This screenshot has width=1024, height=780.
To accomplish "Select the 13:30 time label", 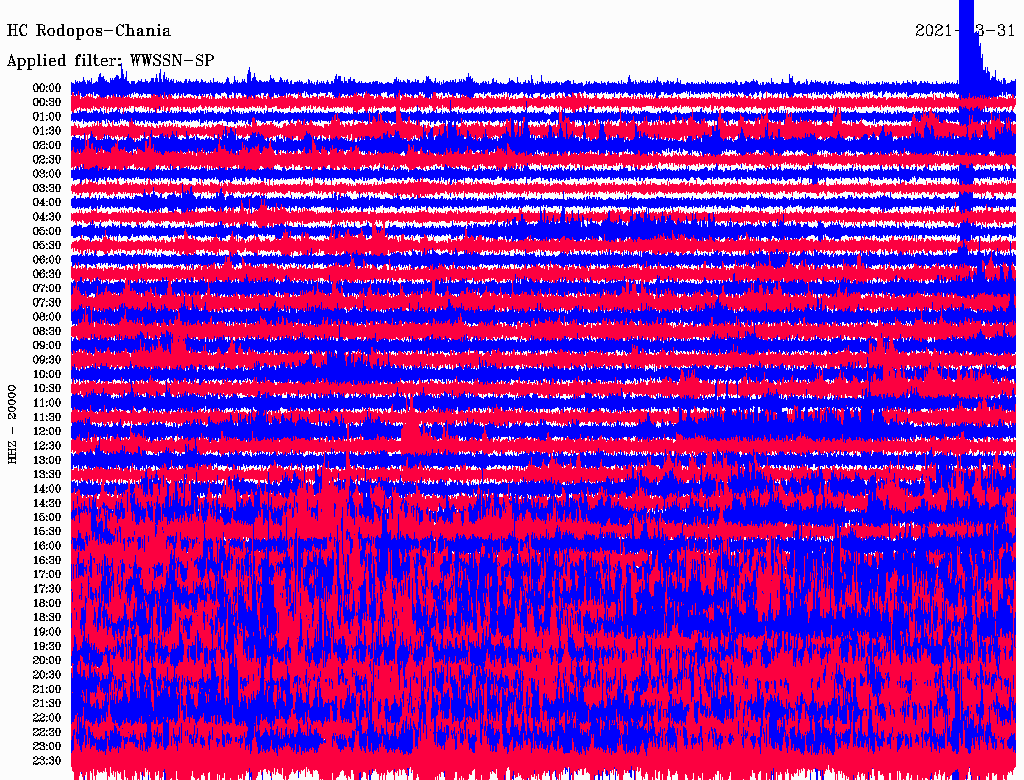I will tap(47, 475).
